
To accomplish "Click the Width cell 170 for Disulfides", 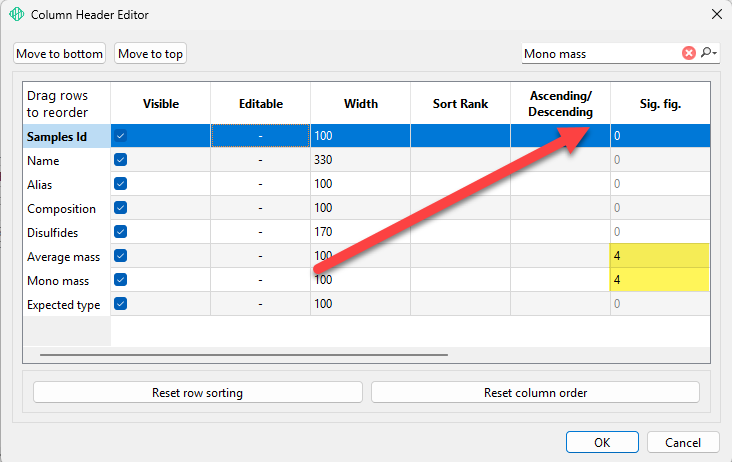I will click(x=360, y=232).
